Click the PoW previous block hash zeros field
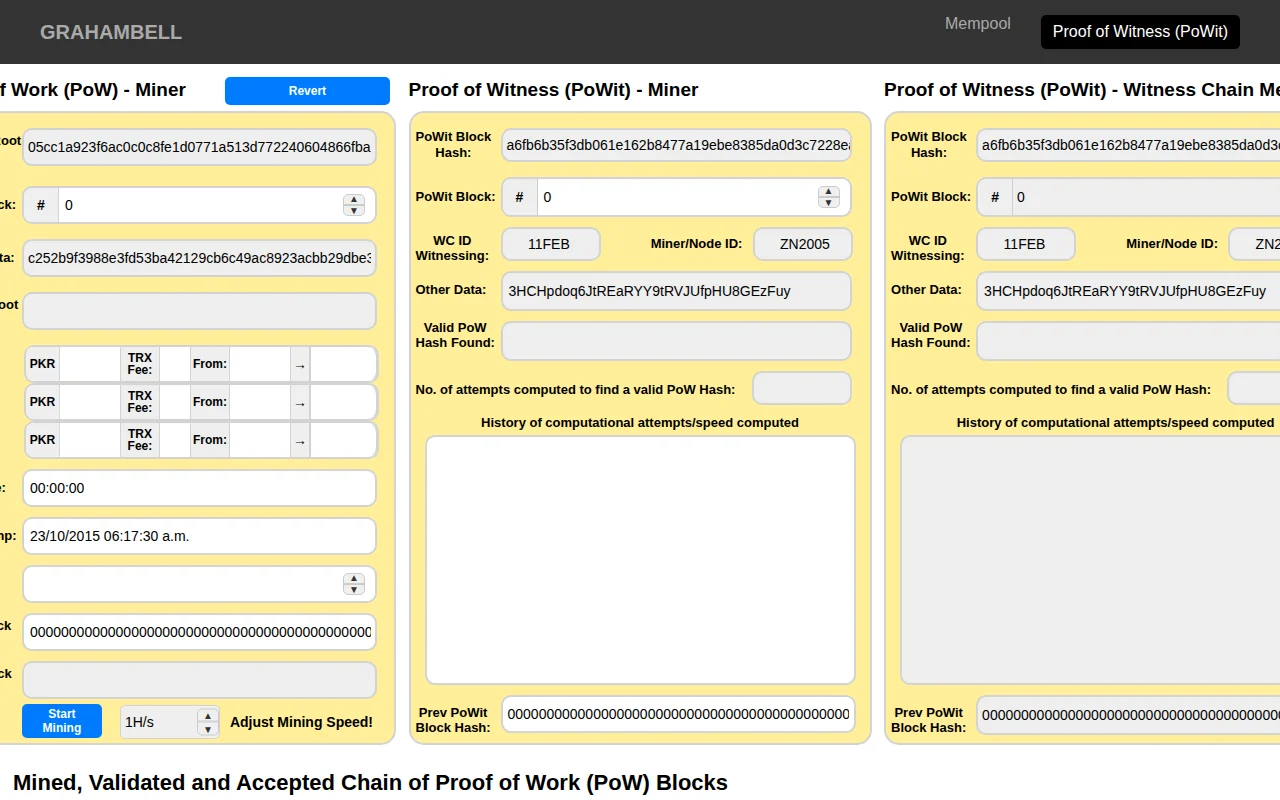This screenshot has width=1280, height=800. 199,632
